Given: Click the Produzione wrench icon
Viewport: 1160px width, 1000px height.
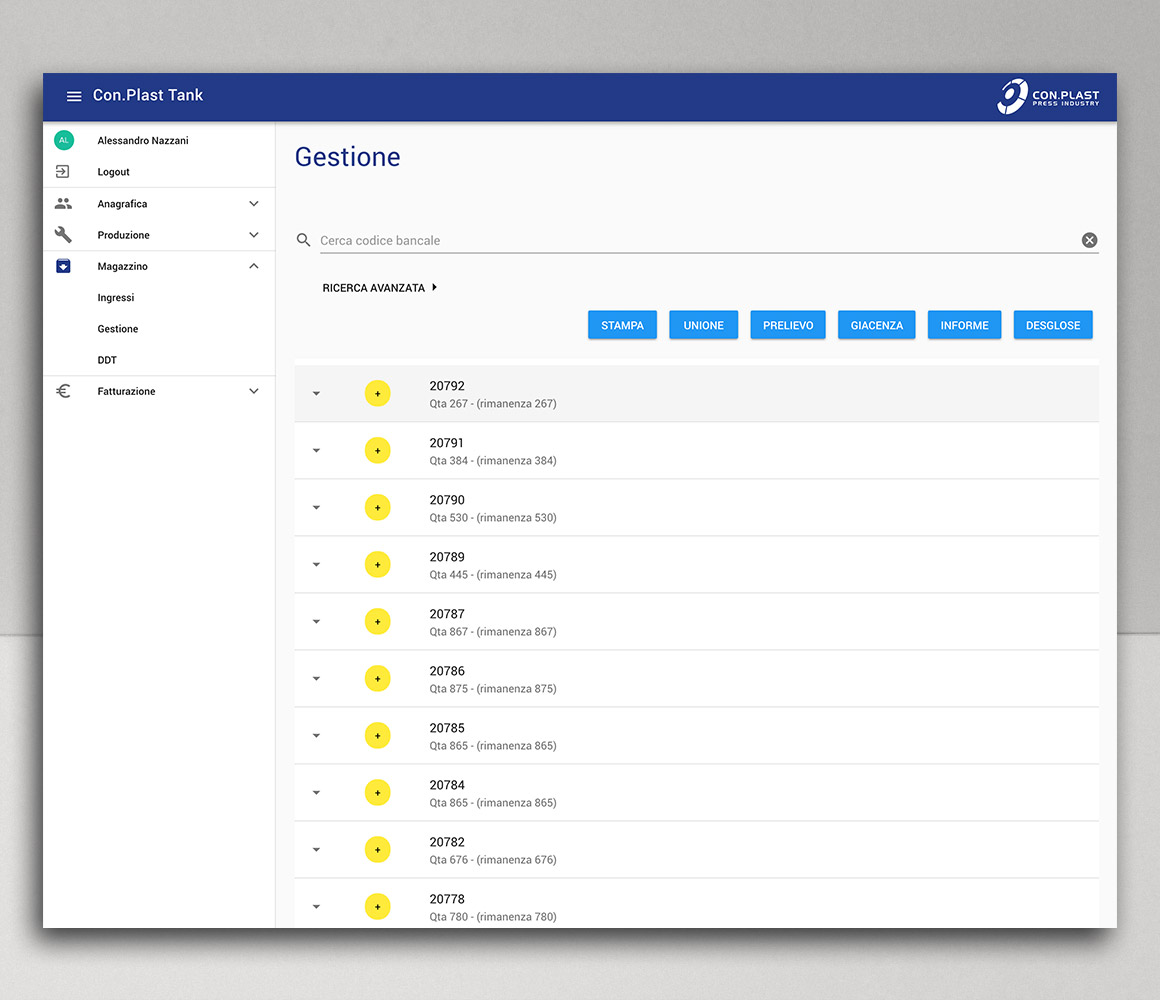Looking at the screenshot, I should [64, 234].
